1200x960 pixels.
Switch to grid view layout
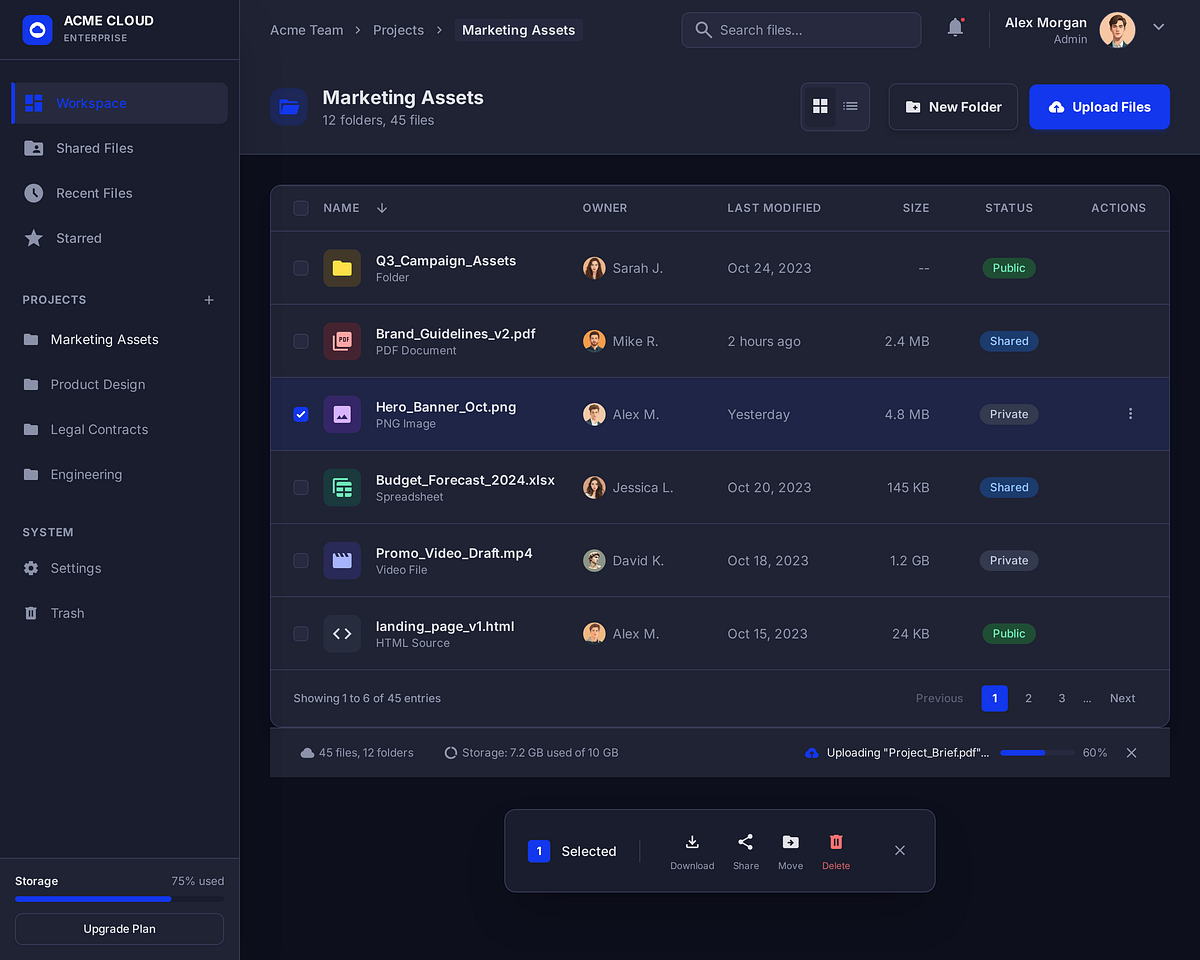(x=820, y=106)
